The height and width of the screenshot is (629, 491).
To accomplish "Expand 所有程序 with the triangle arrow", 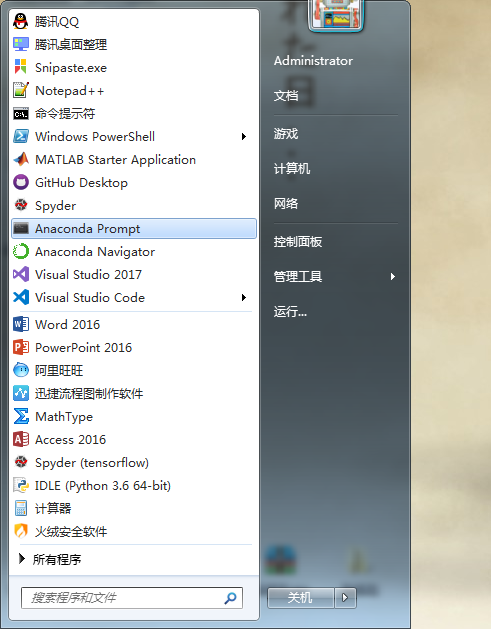I will pos(22,558).
